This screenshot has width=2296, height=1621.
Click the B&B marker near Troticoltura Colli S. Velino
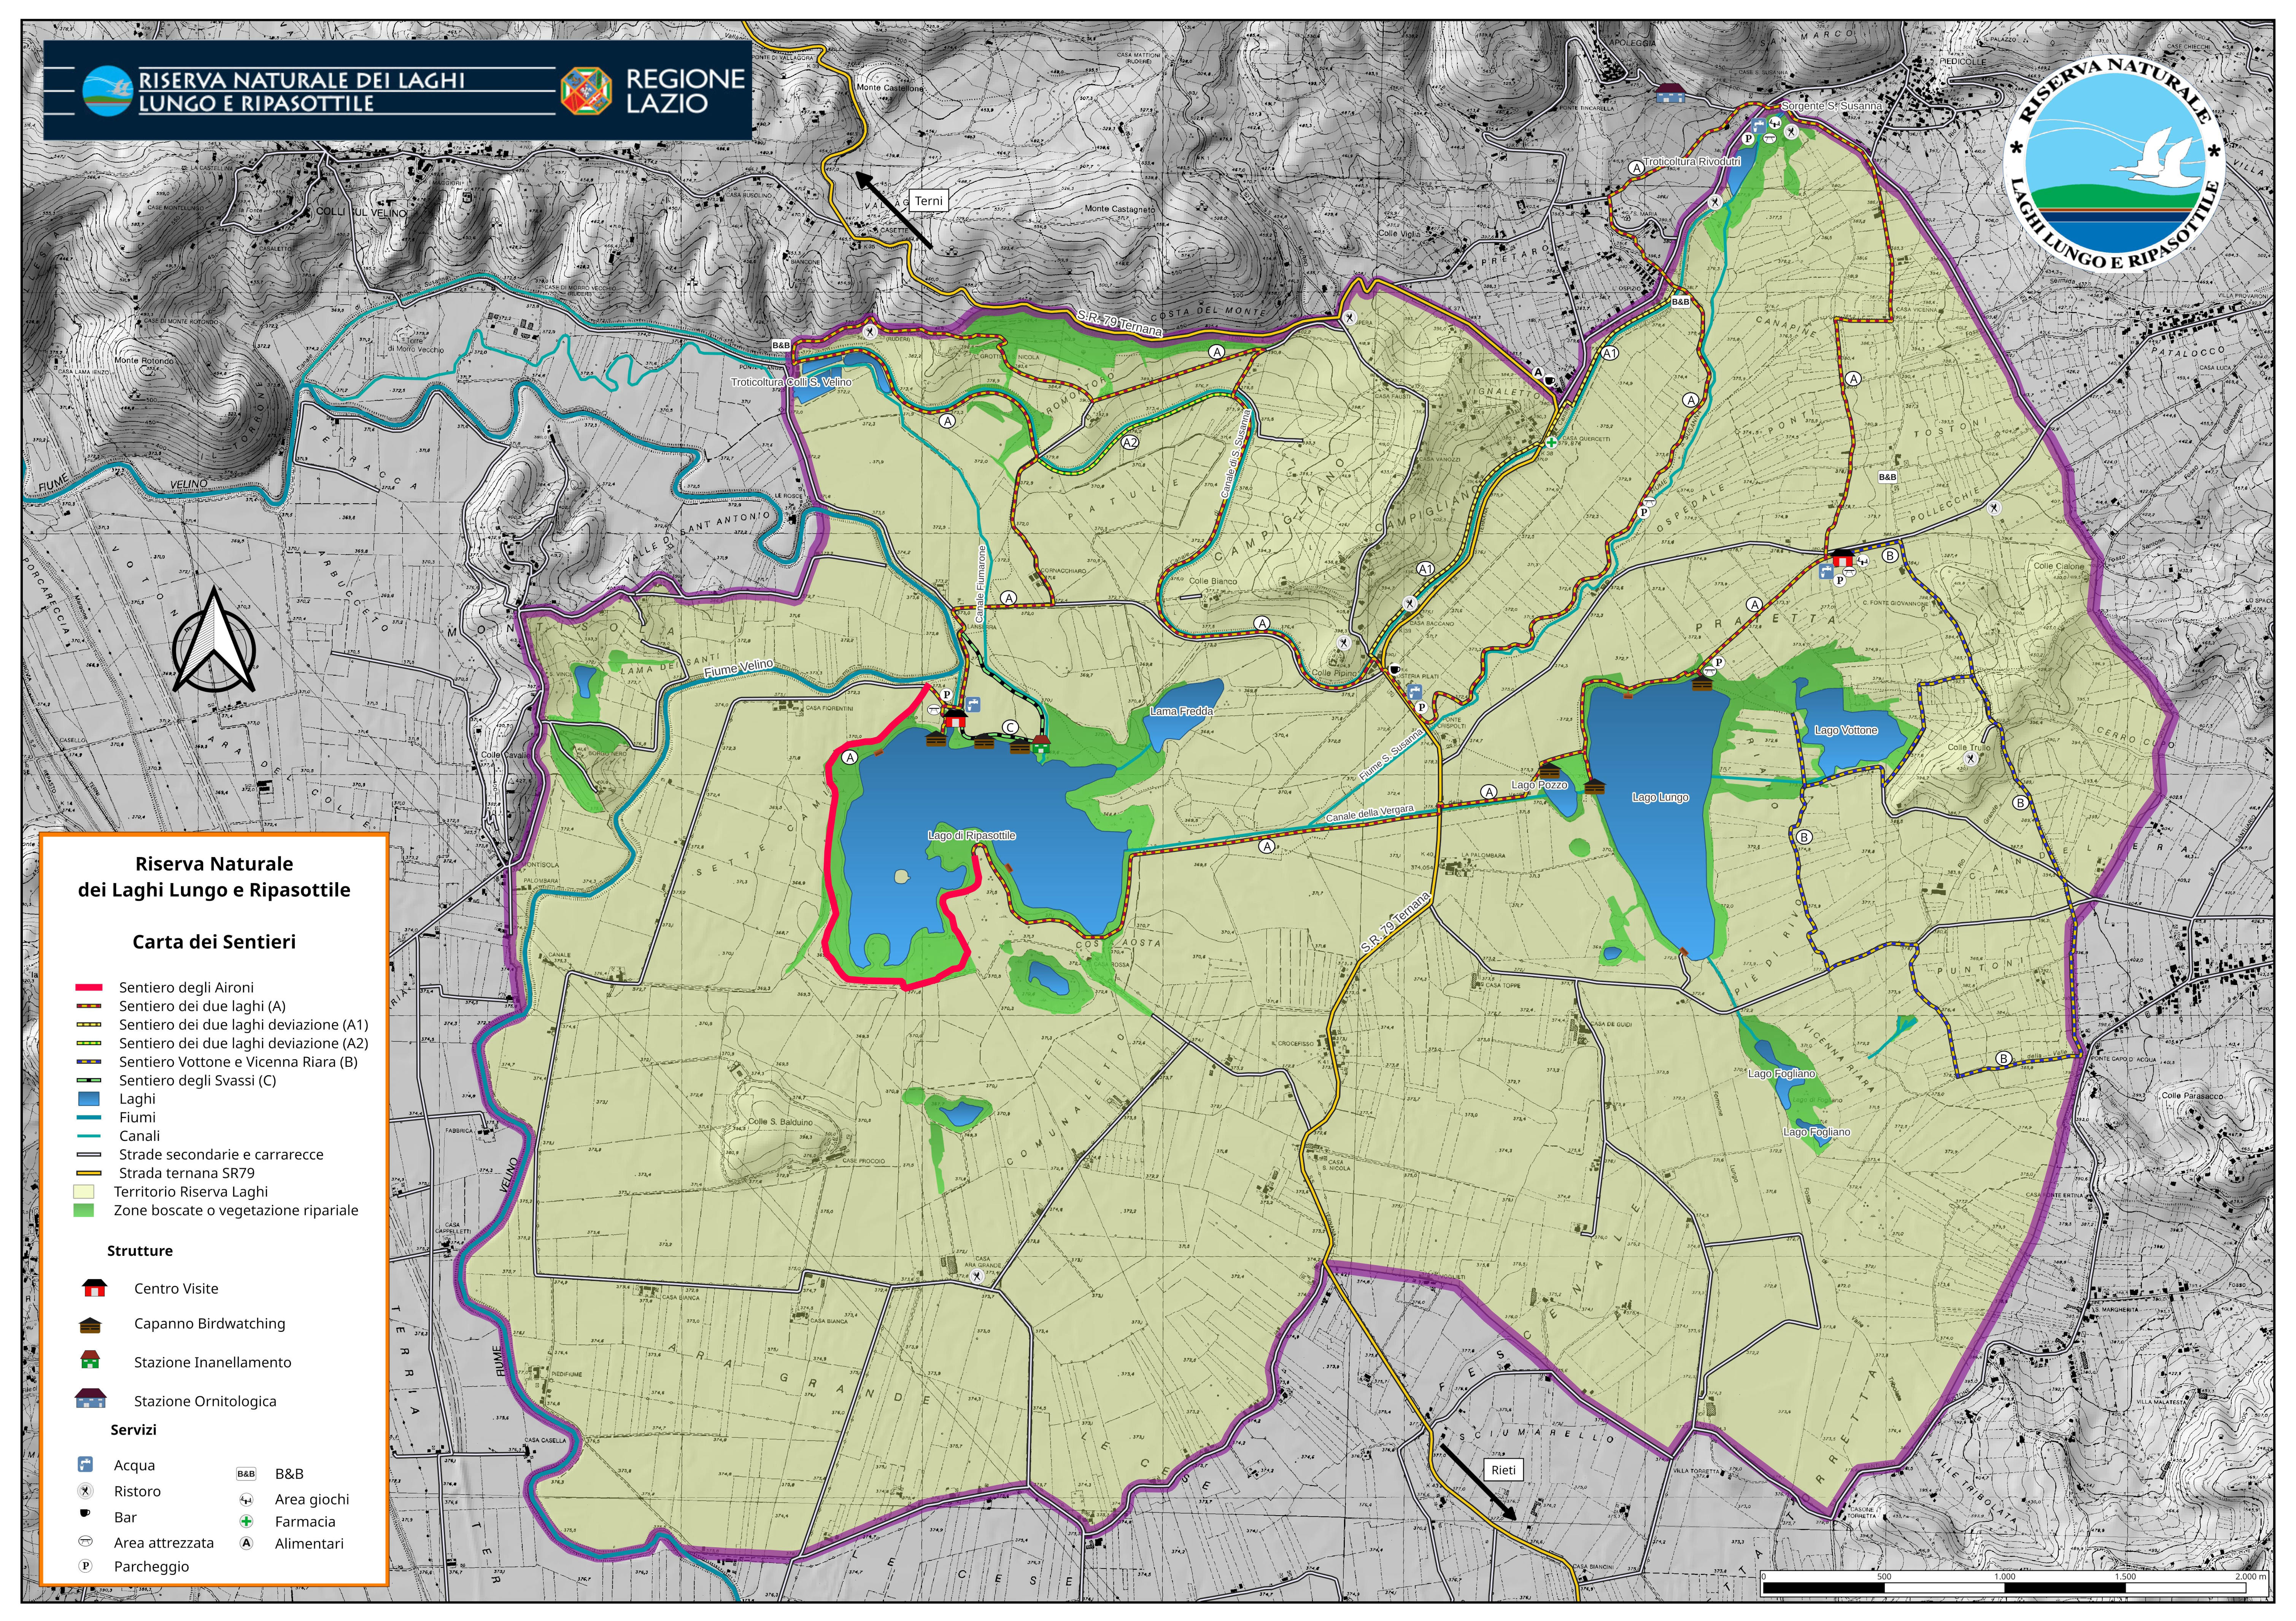pyautogui.click(x=781, y=345)
